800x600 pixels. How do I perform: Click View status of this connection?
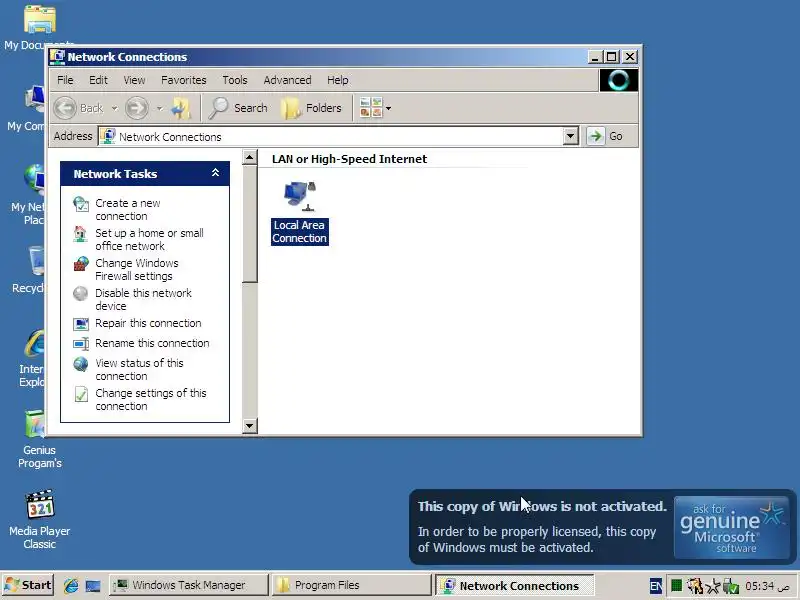click(x=139, y=369)
